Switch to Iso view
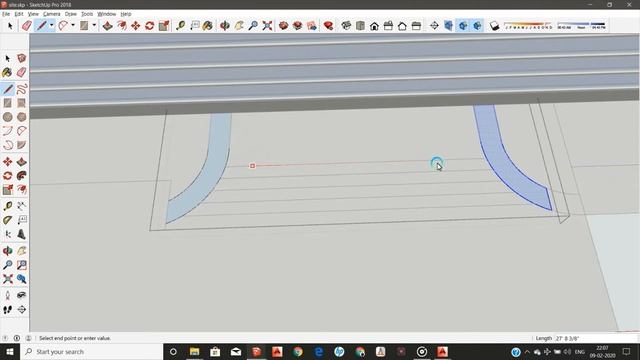Viewport: 640px width, 360px height. pos(346,26)
